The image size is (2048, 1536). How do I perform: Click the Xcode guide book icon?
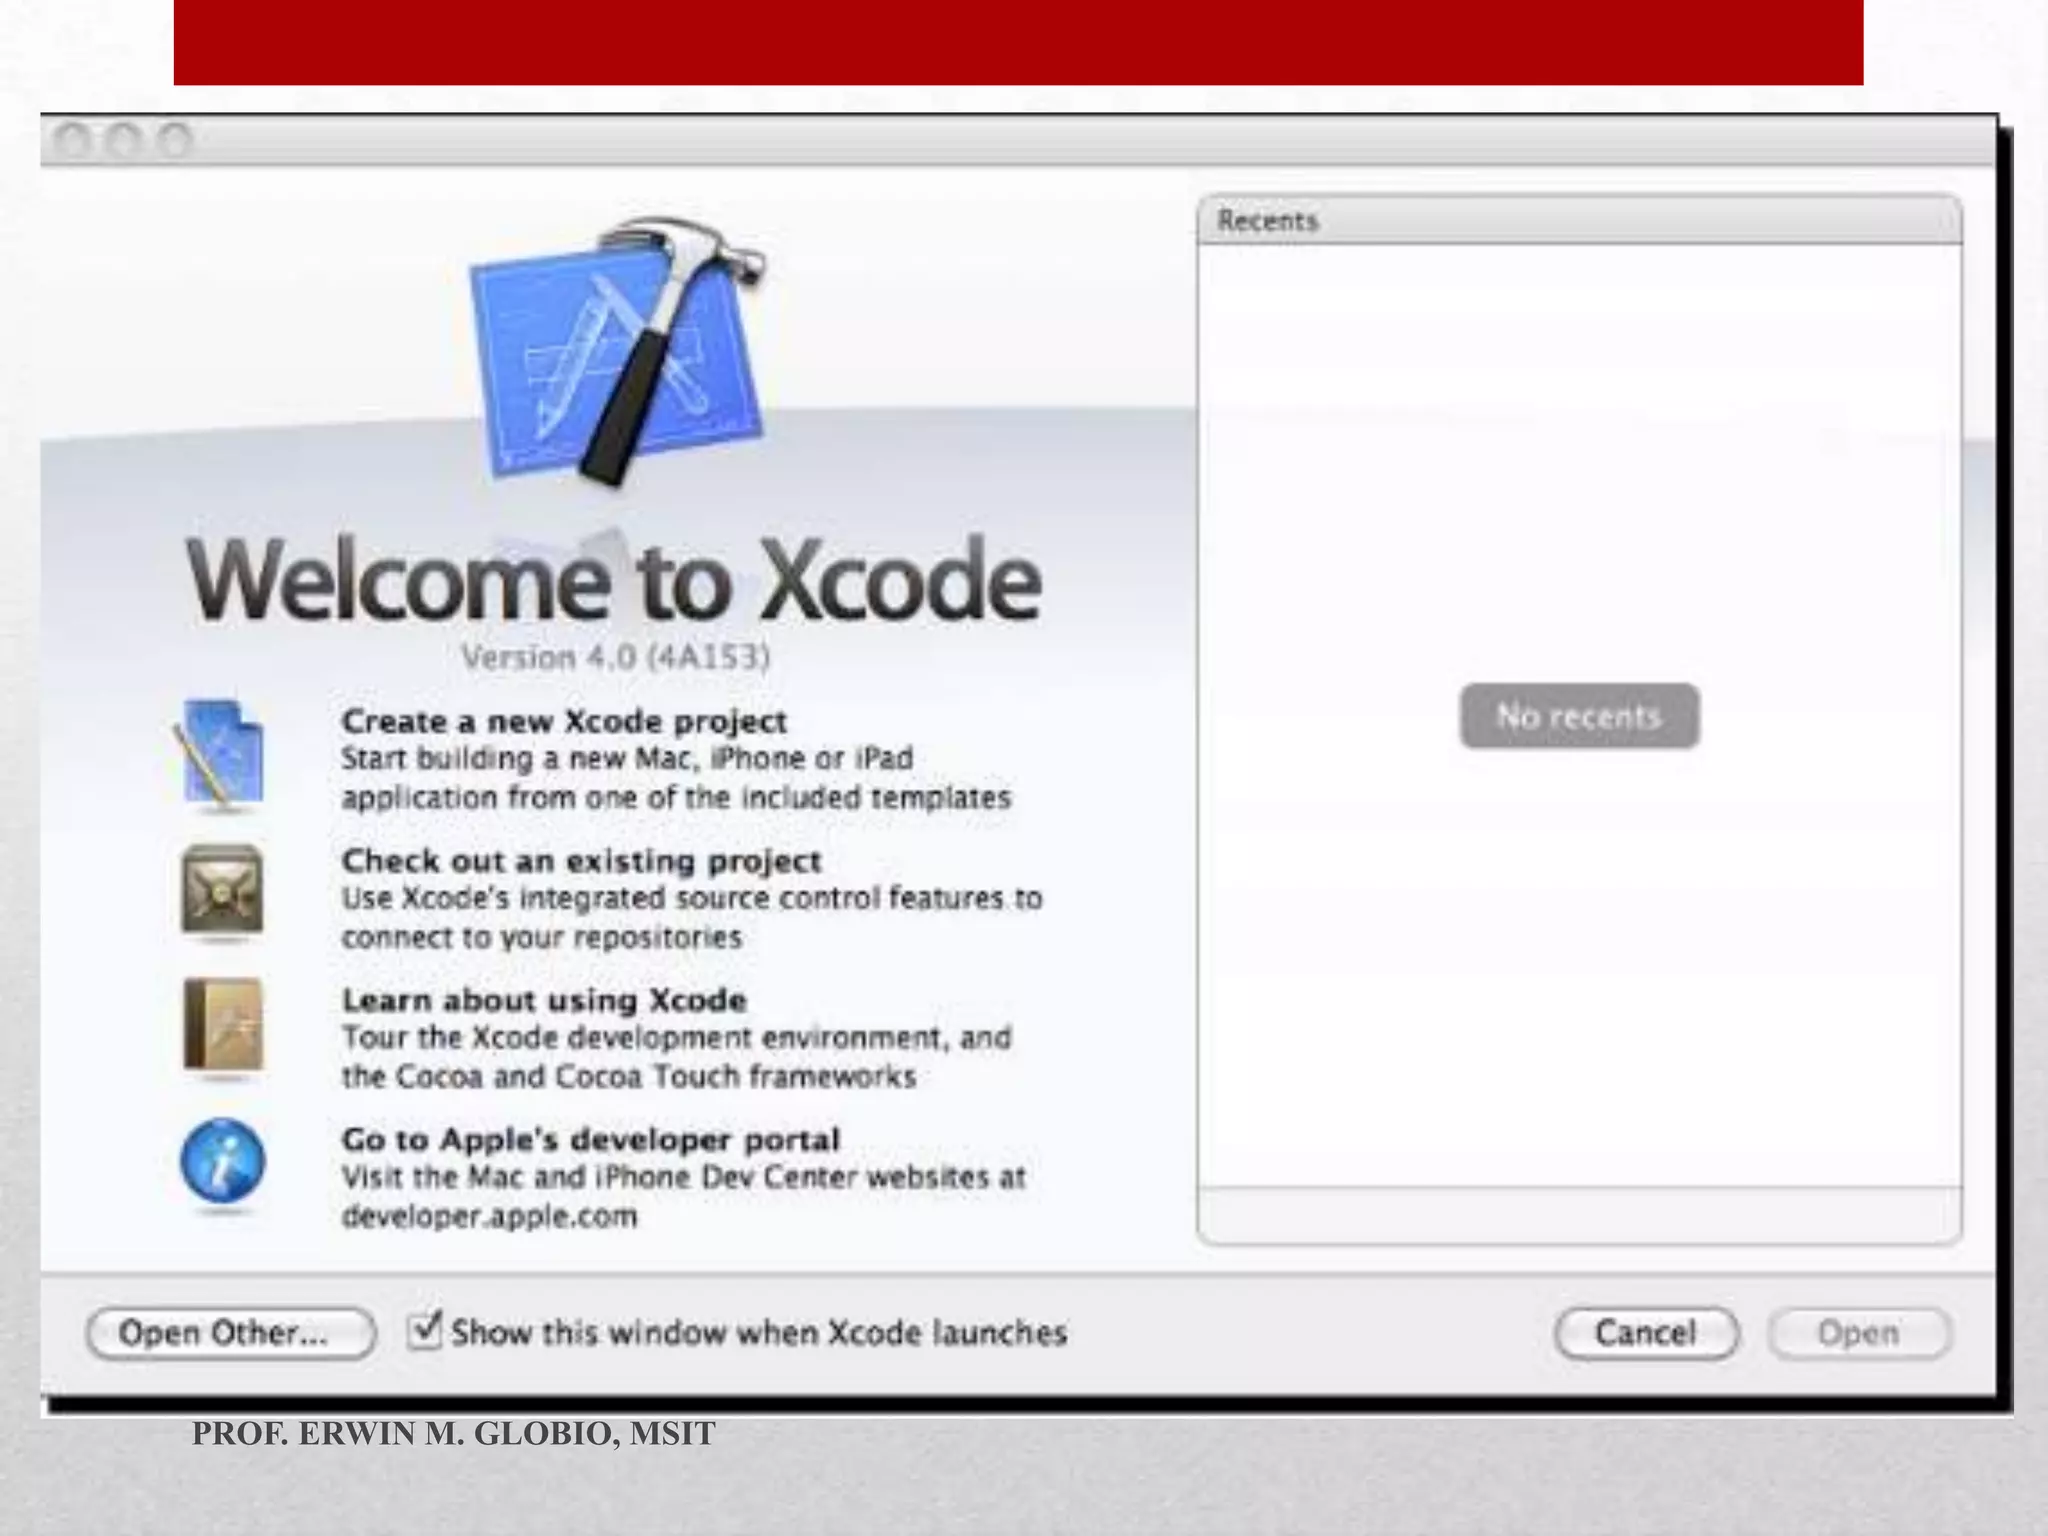pos(223,1025)
